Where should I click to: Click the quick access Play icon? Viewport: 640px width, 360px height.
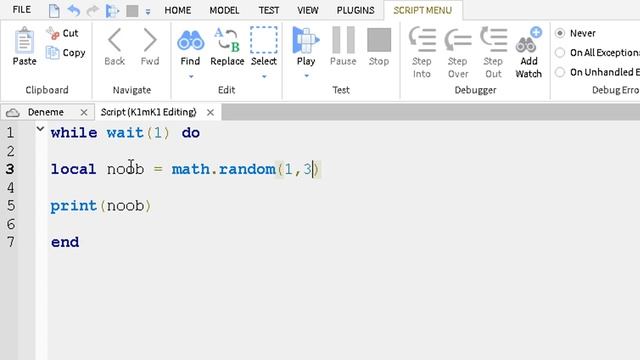tap(112, 11)
